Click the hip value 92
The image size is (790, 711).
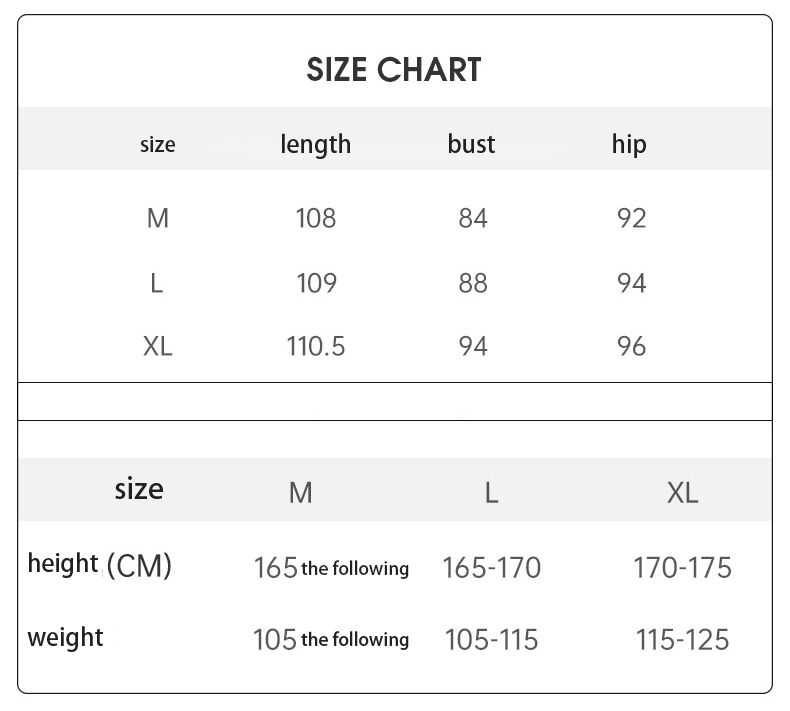click(631, 218)
